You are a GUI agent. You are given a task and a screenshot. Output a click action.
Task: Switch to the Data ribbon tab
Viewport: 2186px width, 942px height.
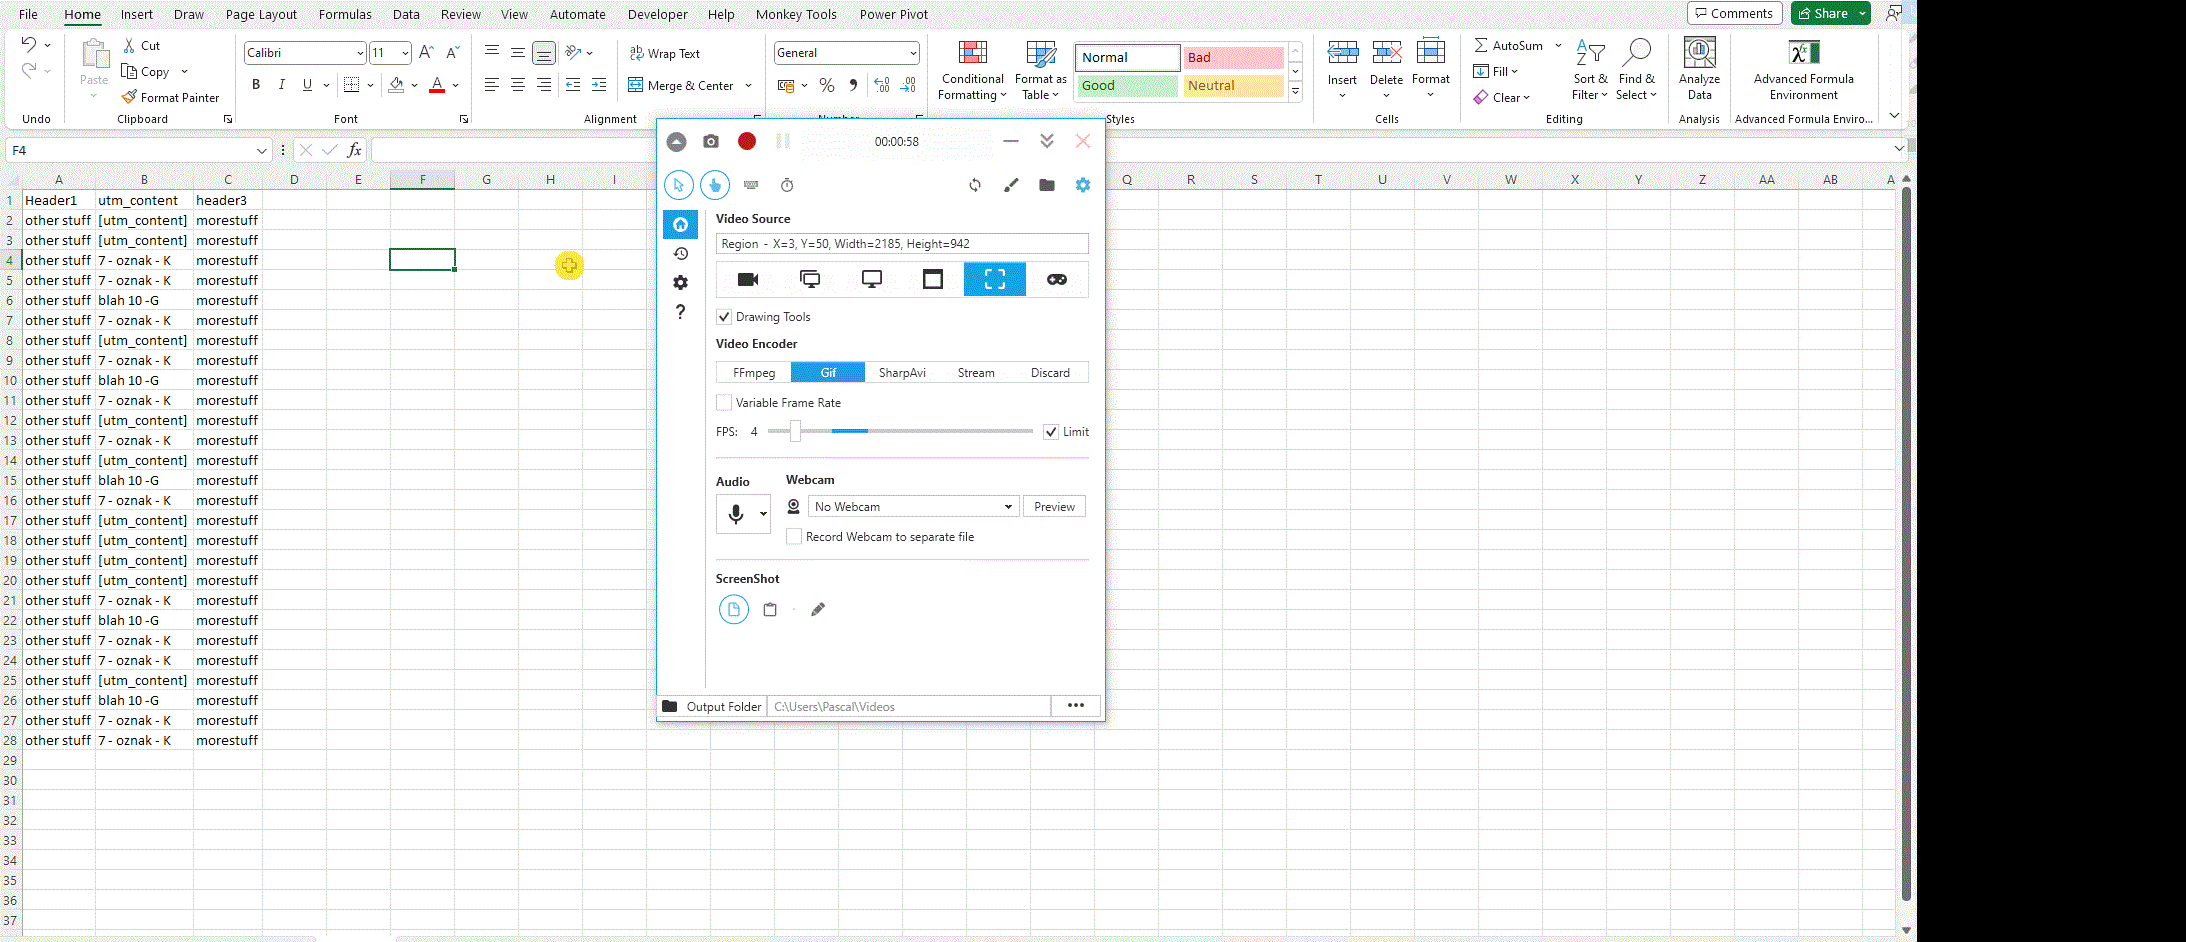click(x=406, y=14)
